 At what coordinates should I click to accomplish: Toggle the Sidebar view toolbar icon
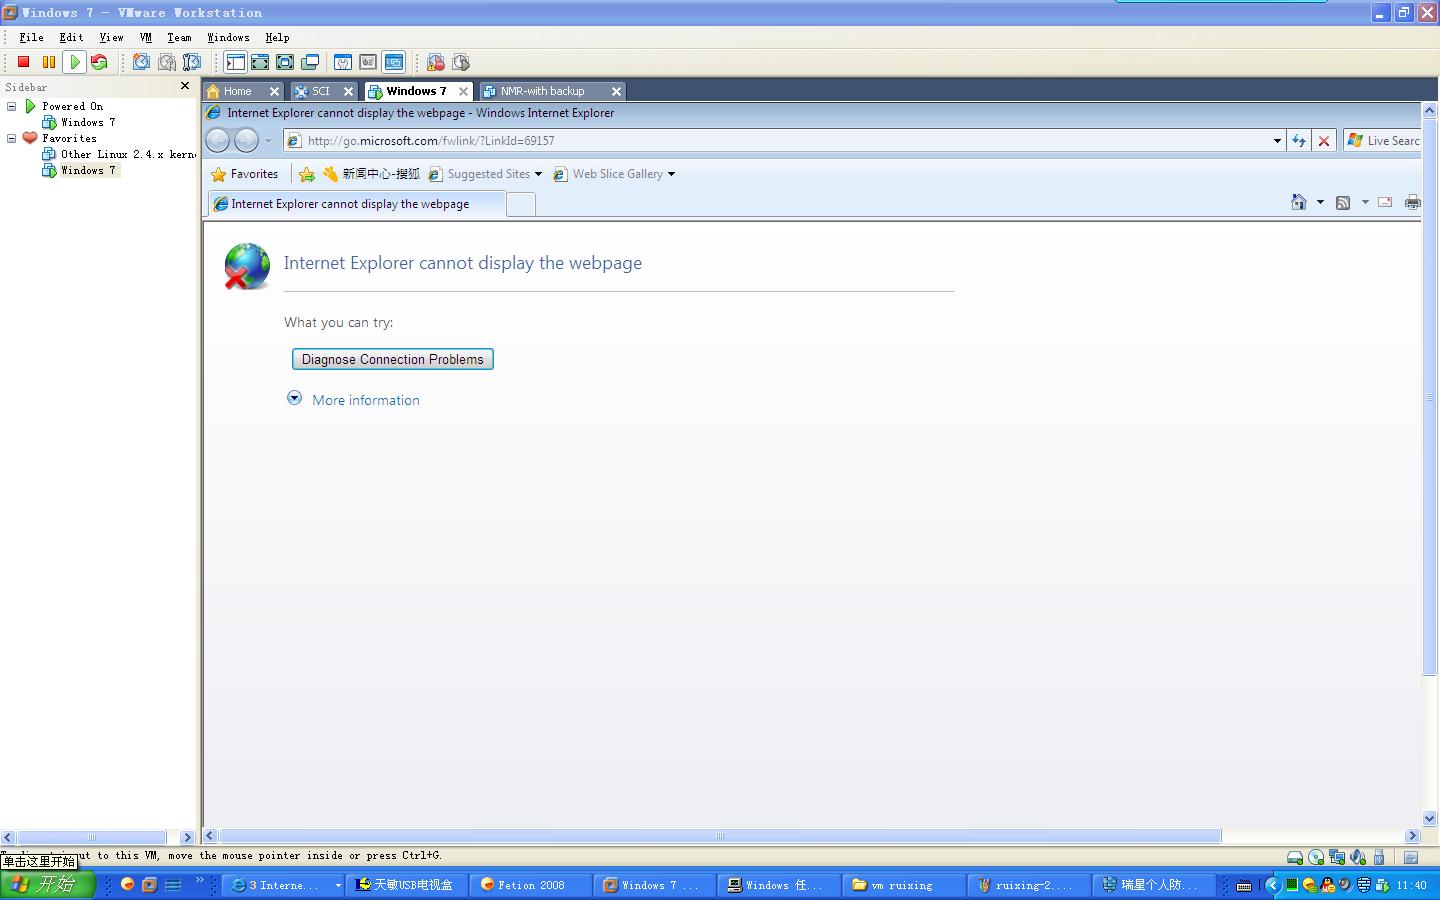(235, 62)
